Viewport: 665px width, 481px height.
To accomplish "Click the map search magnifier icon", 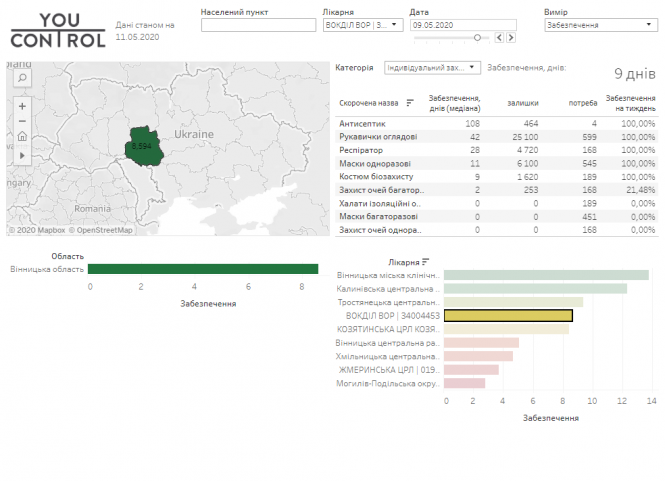I will click(22, 78).
